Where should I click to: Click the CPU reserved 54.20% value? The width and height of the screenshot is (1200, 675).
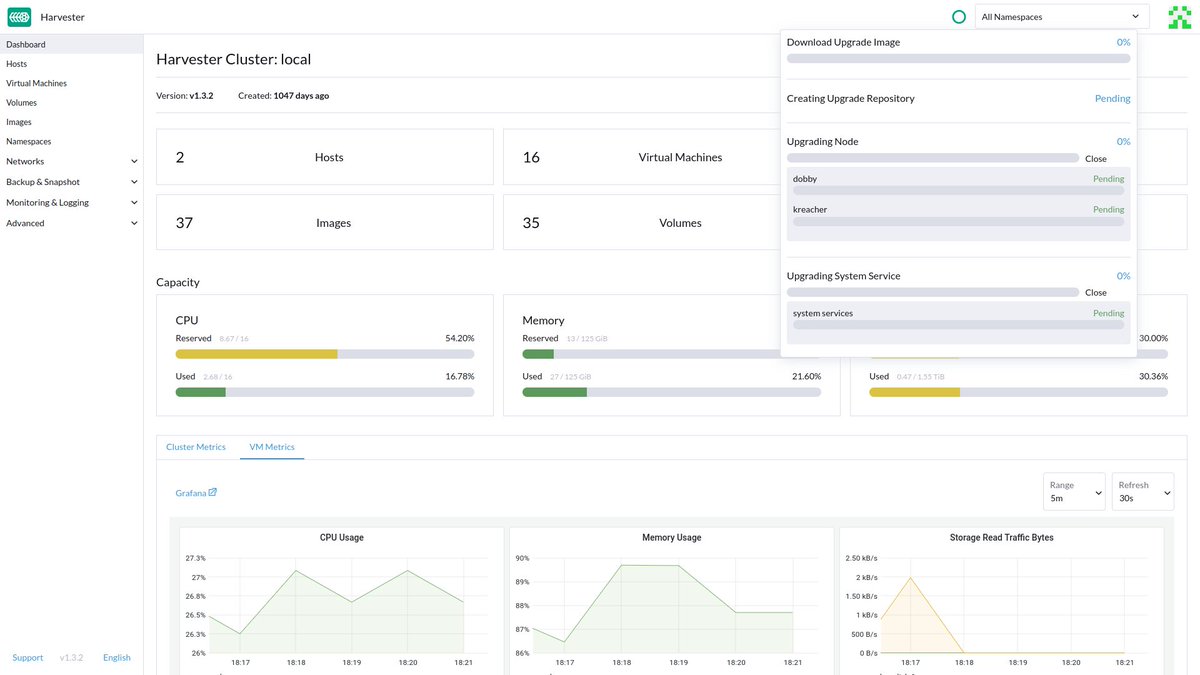[459, 339]
